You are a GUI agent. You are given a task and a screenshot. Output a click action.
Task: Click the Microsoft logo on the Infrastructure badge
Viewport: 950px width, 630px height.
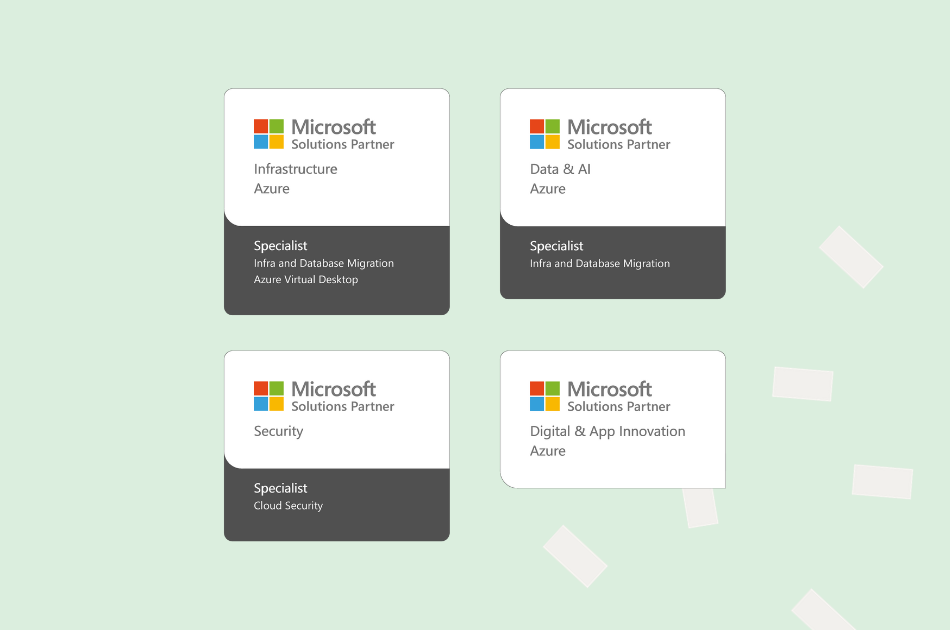tap(269, 134)
